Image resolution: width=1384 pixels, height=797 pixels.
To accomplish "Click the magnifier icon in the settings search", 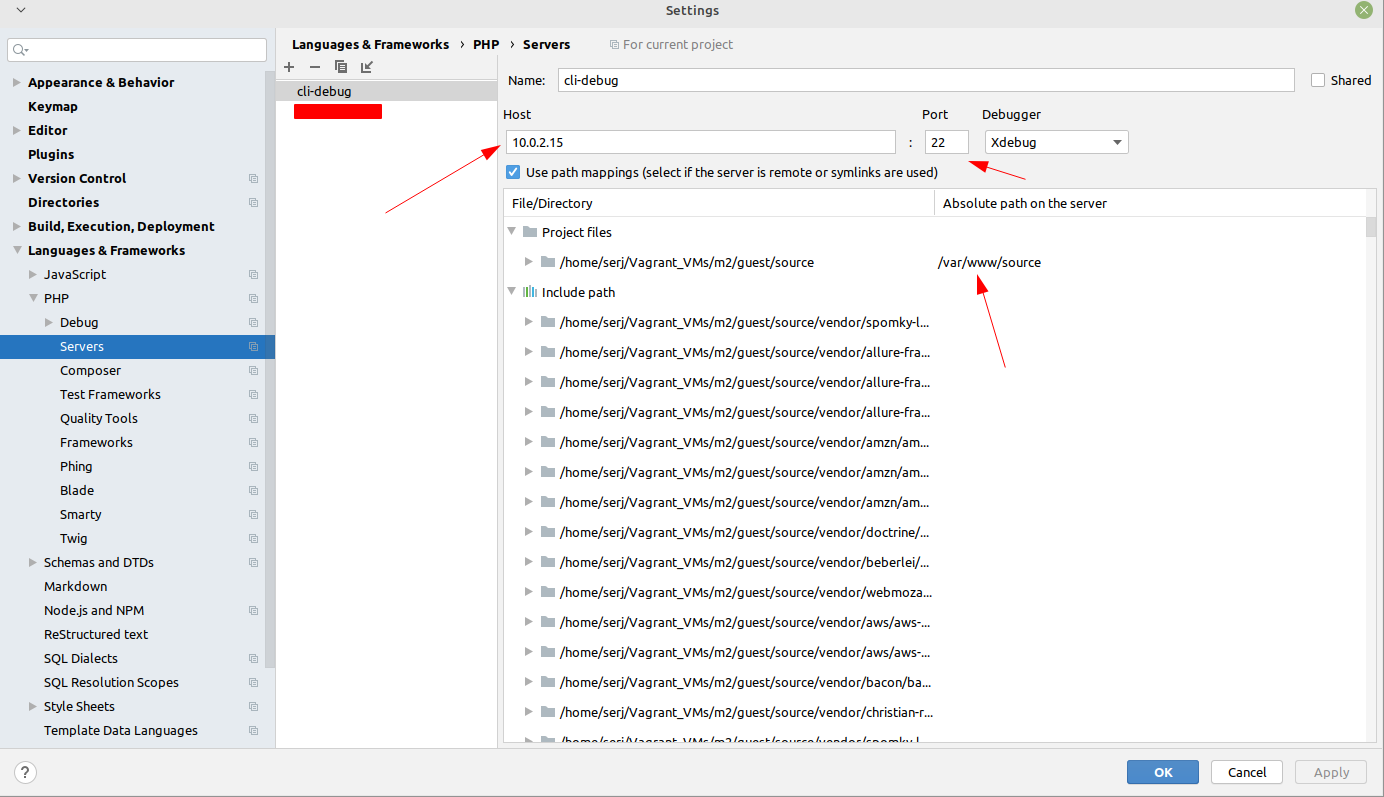I will (21, 50).
